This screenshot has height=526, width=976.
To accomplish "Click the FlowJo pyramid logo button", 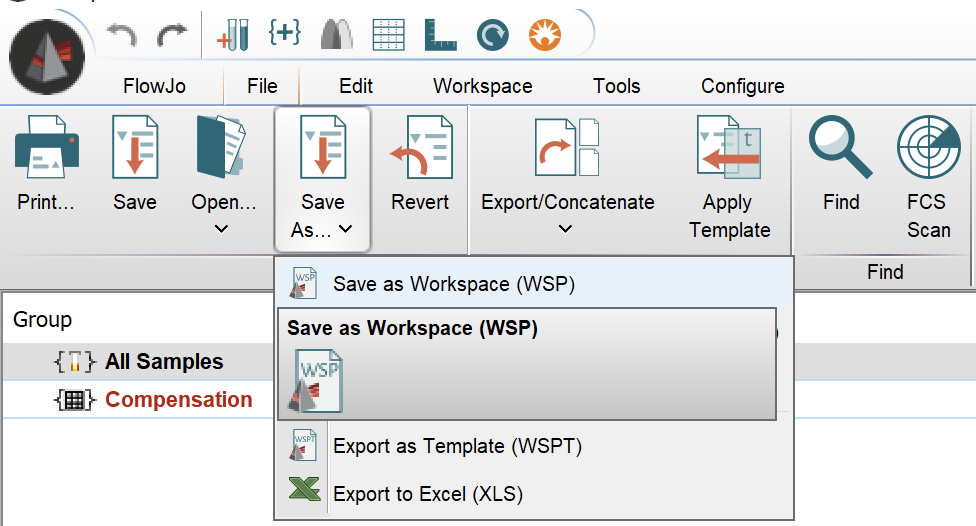I will point(47,57).
